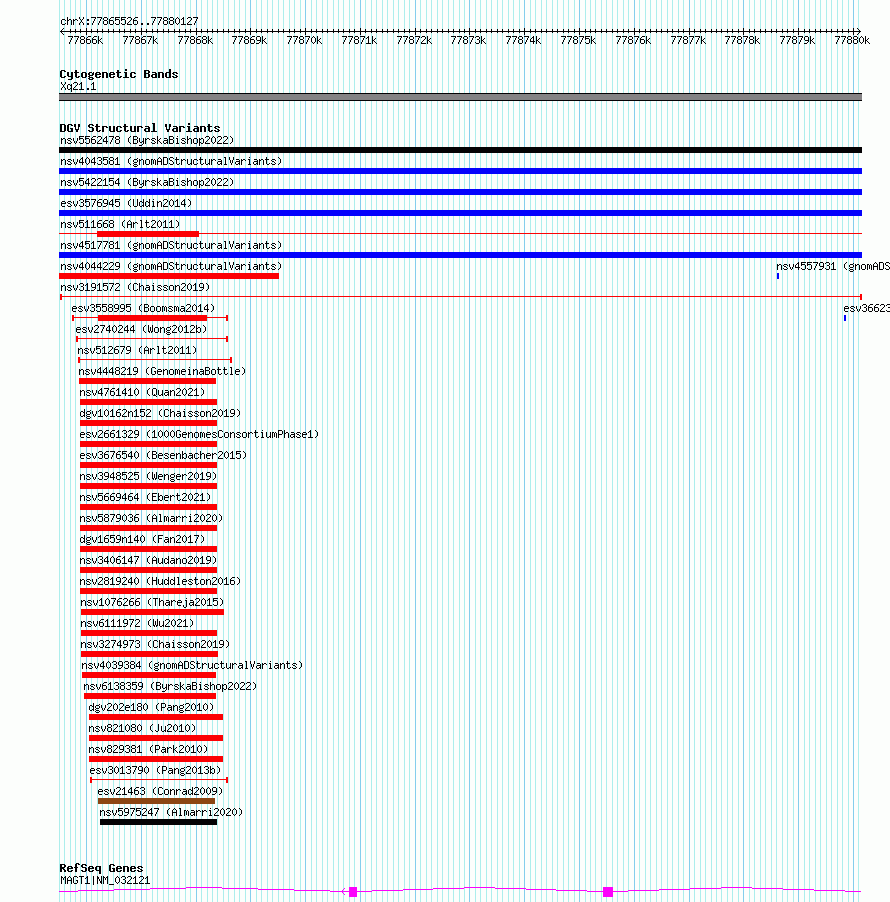Click the thick red bar of esv3558995
This screenshot has width=890, height=902.
[x=152, y=318]
